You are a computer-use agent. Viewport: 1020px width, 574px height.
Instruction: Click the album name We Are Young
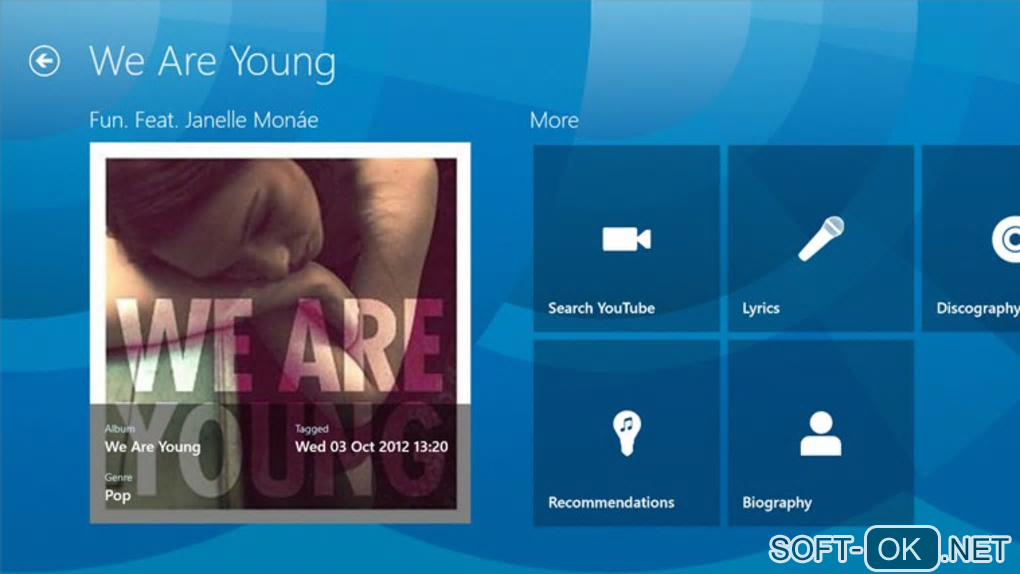[x=152, y=446]
